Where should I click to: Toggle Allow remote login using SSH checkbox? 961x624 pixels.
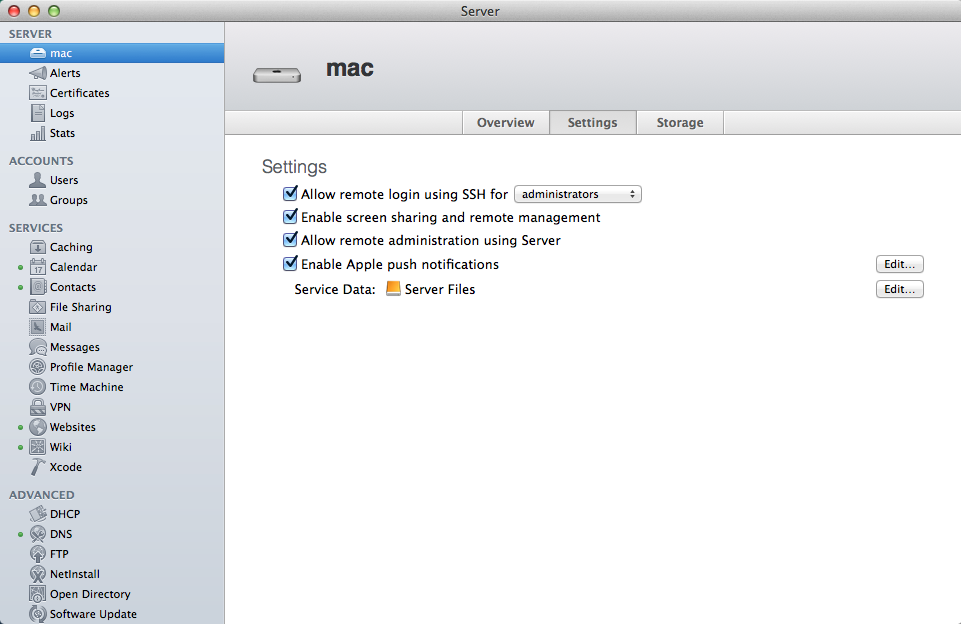click(x=291, y=194)
